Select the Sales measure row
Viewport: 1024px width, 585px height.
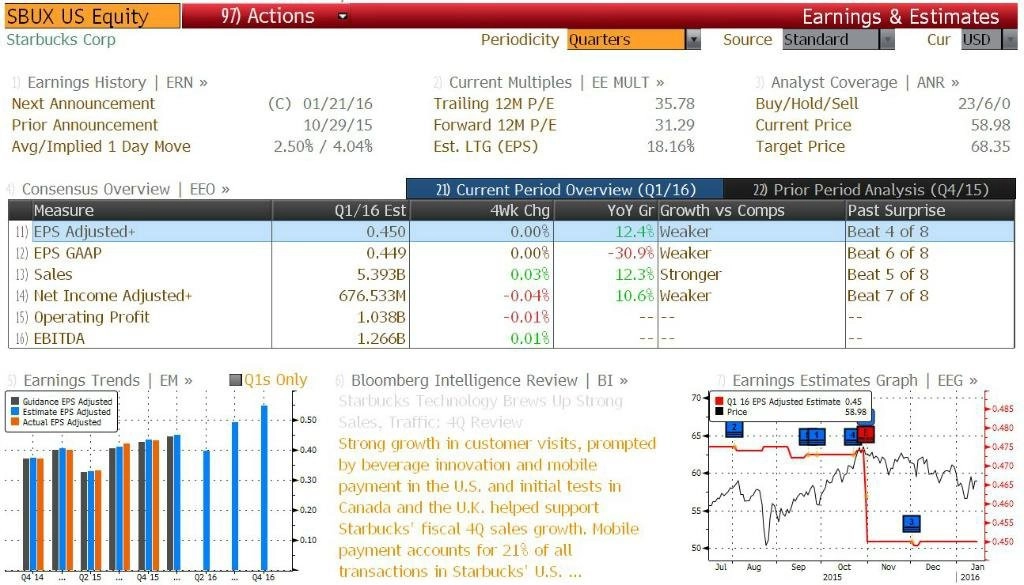pyautogui.click(x=511, y=275)
